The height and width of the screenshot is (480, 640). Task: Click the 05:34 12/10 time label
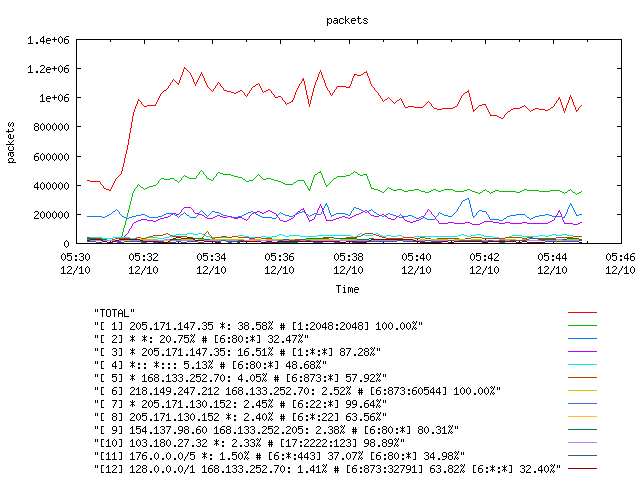pyautogui.click(x=211, y=264)
